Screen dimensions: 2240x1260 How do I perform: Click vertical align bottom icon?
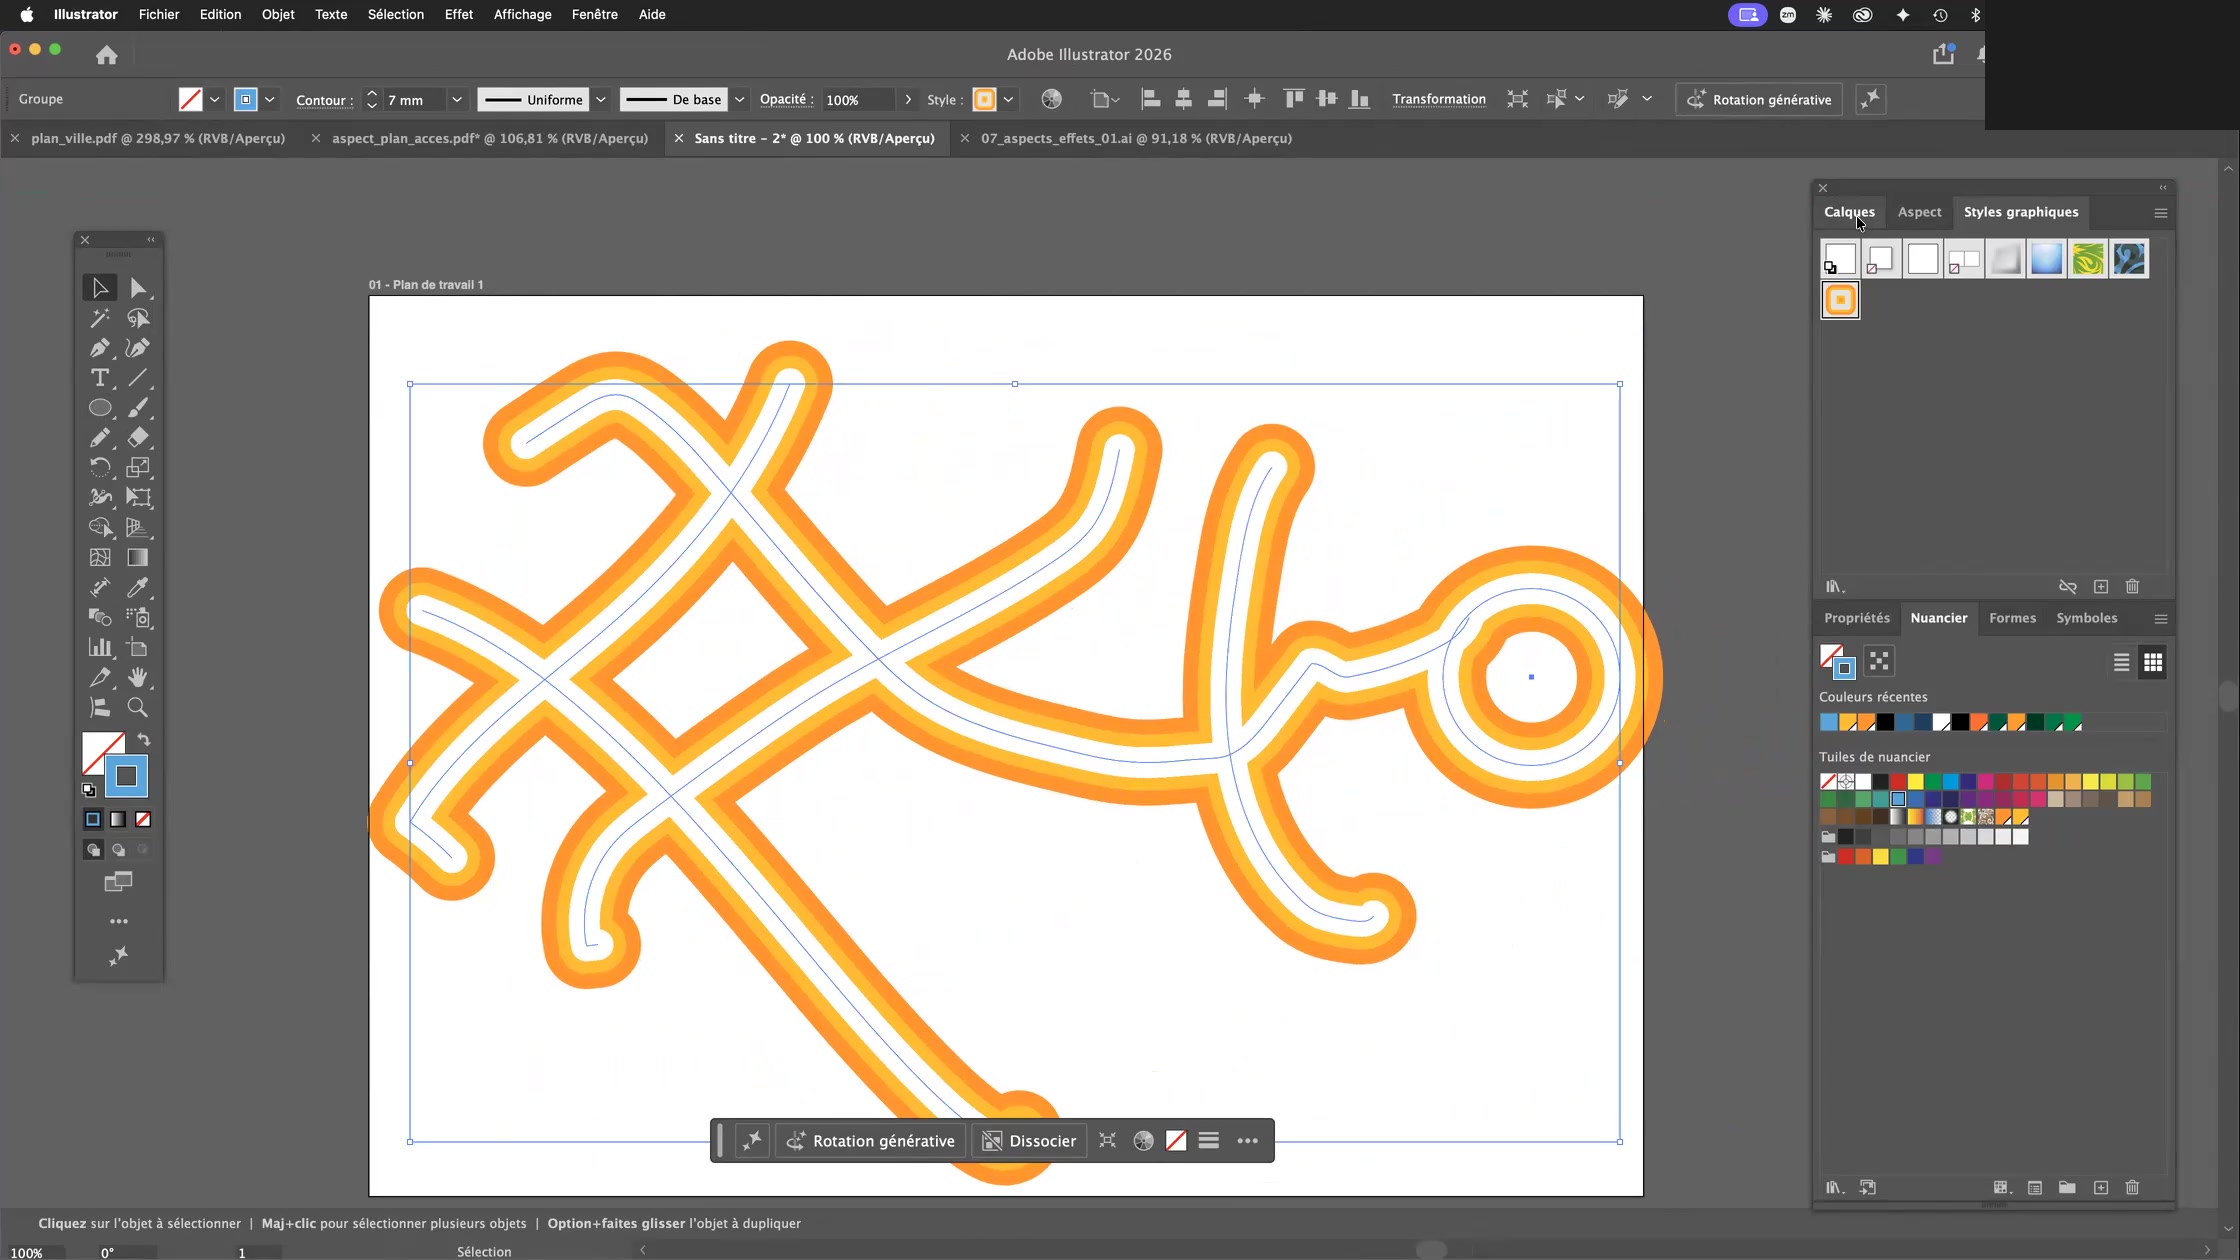point(1360,99)
